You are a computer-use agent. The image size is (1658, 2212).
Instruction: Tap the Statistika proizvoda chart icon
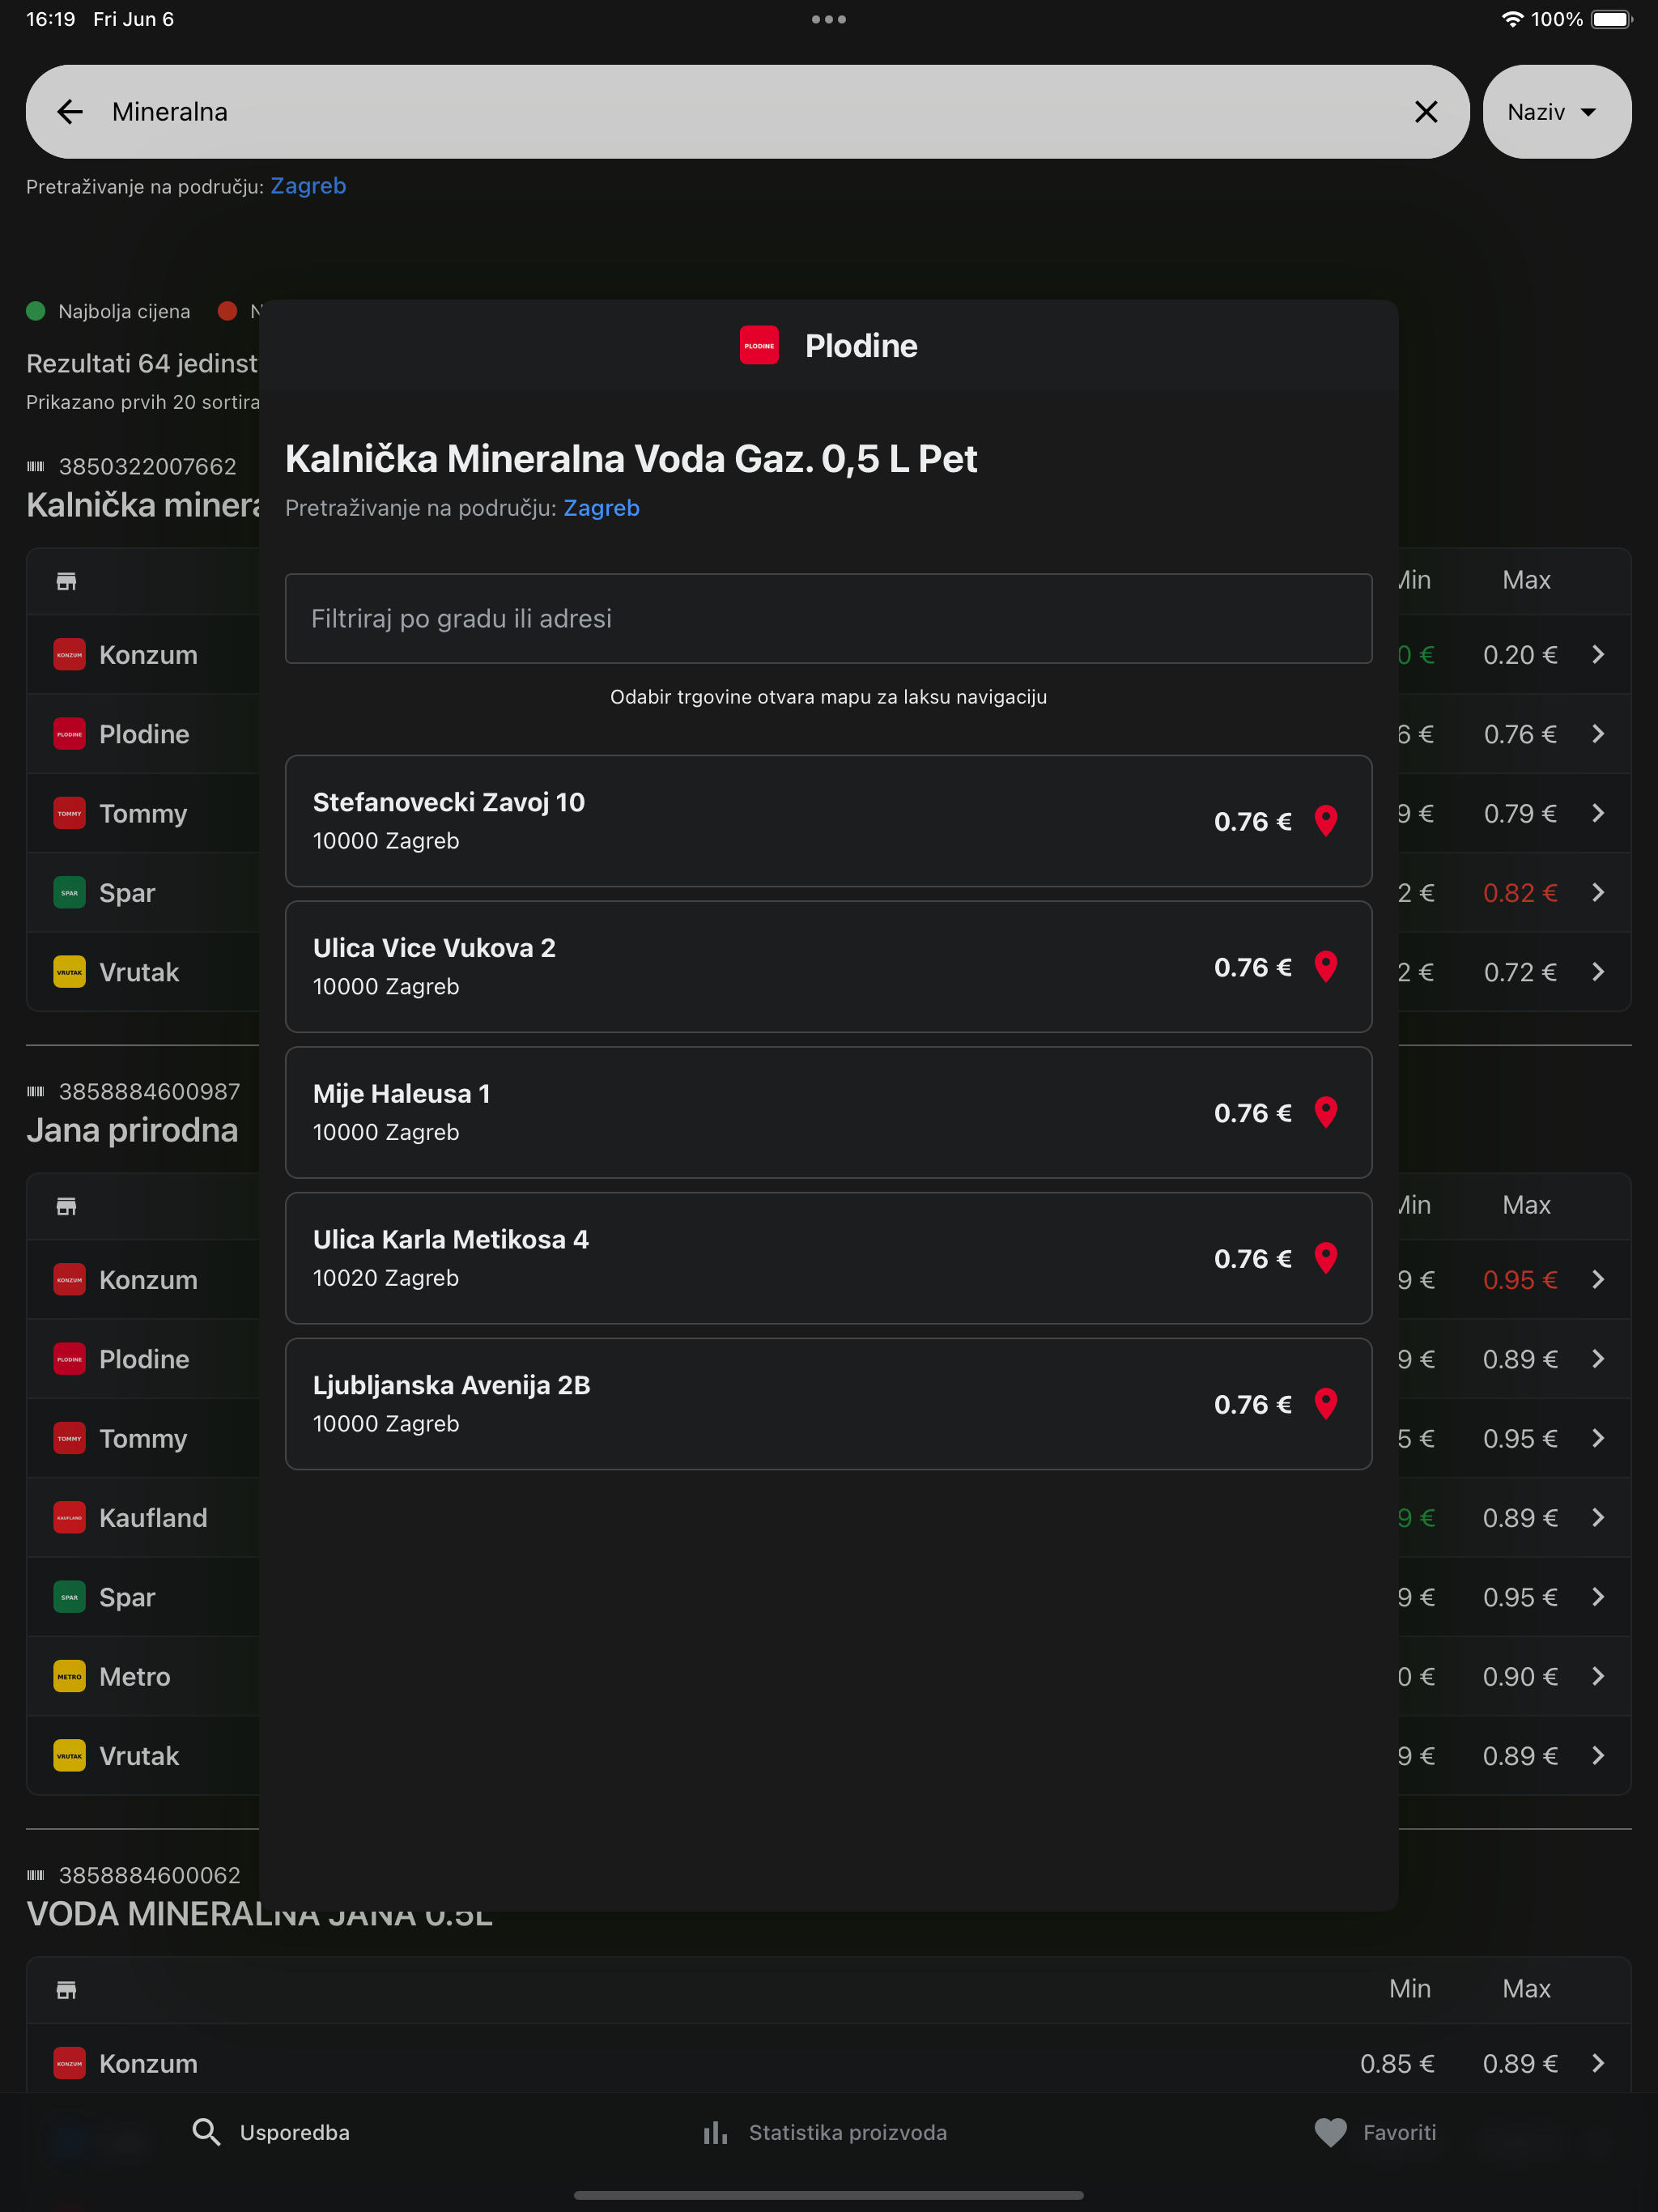tap(715, 2133)
